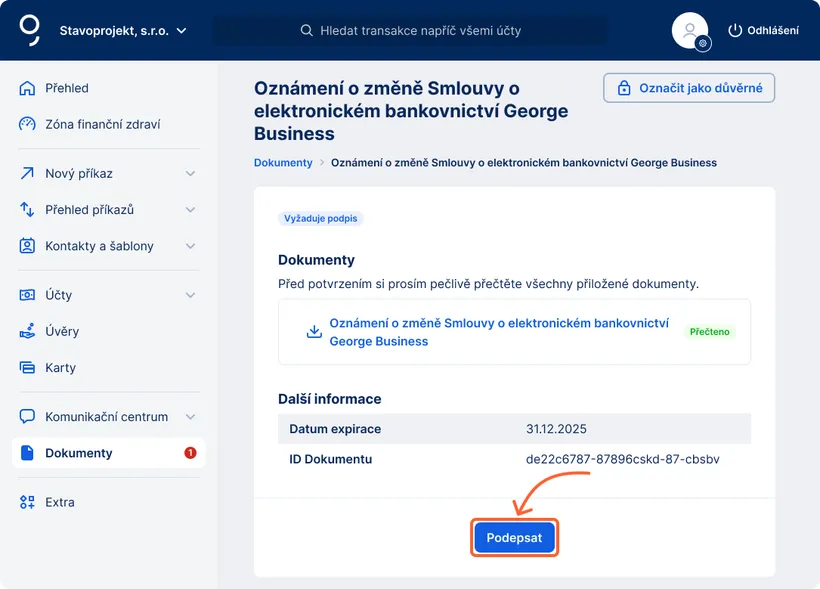Go to Dokumenty breadcrumb link
820x589 pixels.
coord(283,162)
